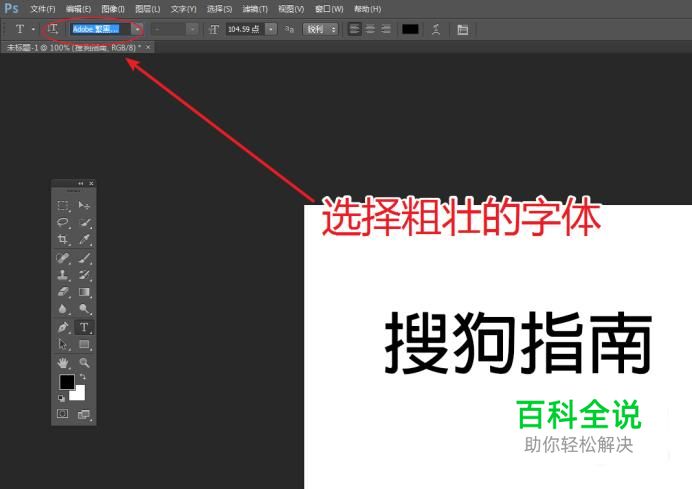Open the 文件(F) menu
This screenshot has height=489, width=692.
point(43,9)
